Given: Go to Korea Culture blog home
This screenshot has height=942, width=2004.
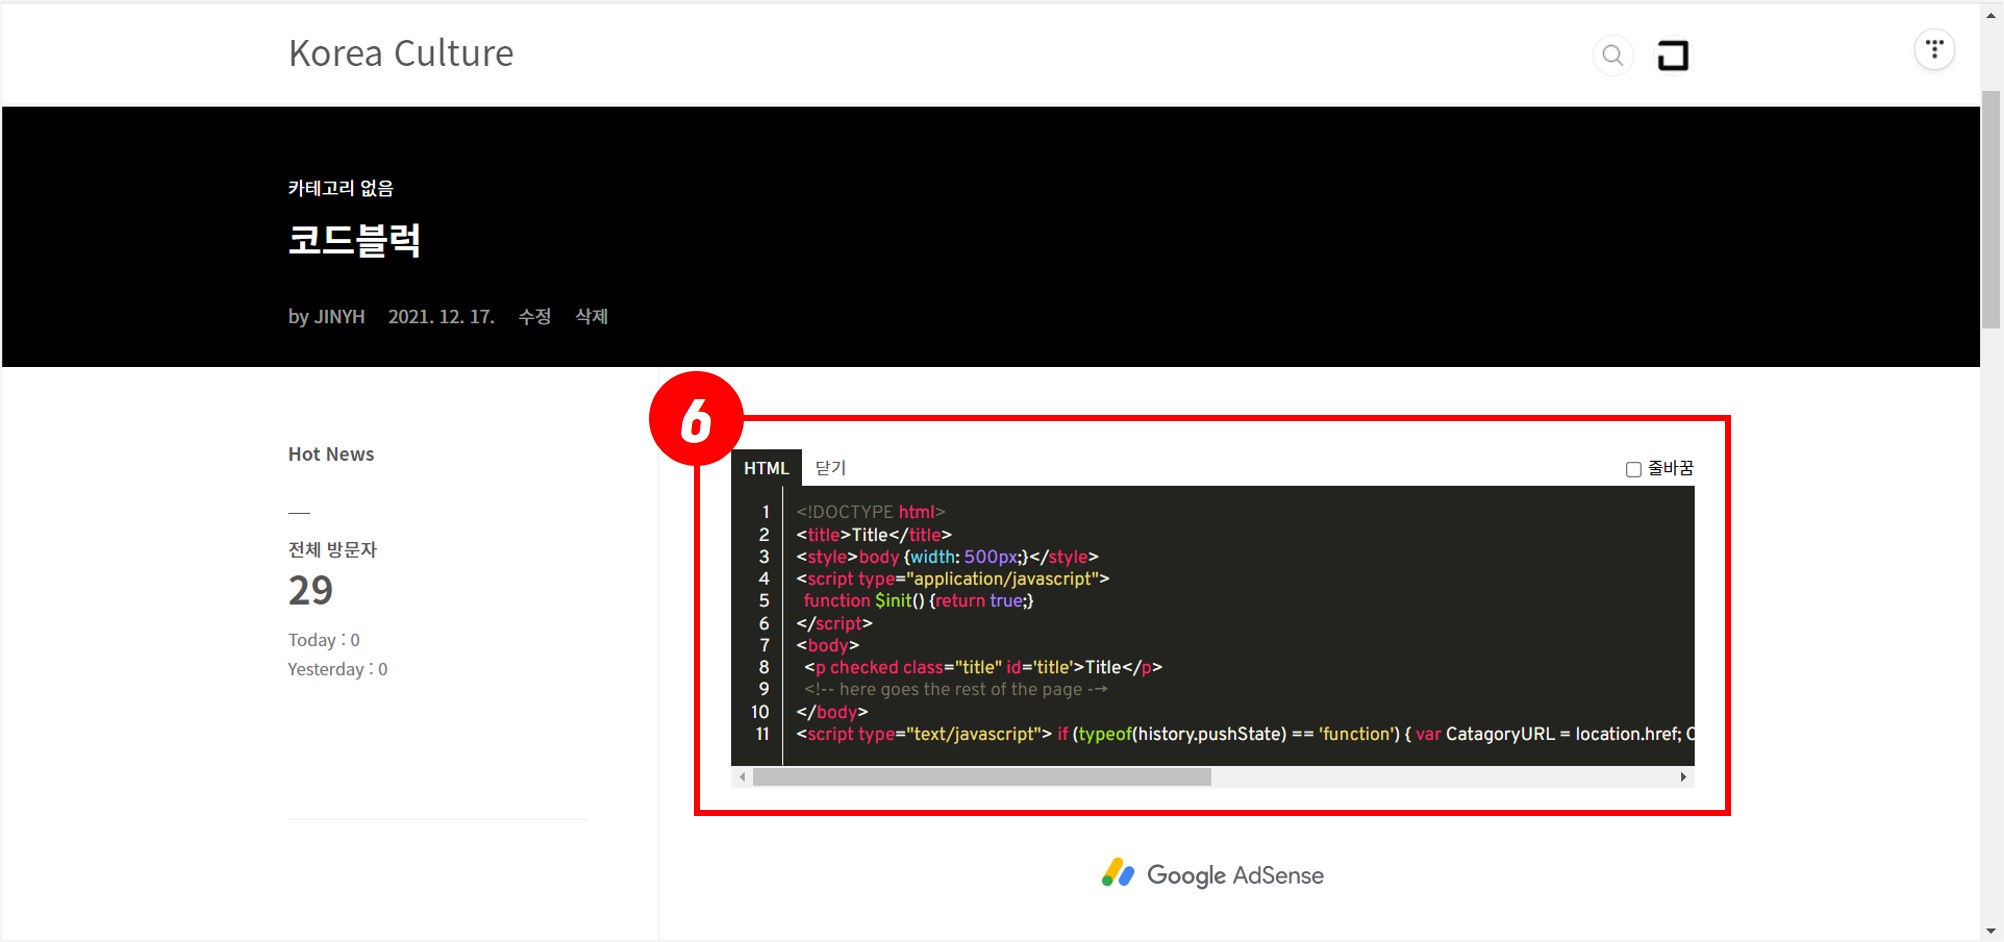Looking at the screenshot, I should click(401, 53).
